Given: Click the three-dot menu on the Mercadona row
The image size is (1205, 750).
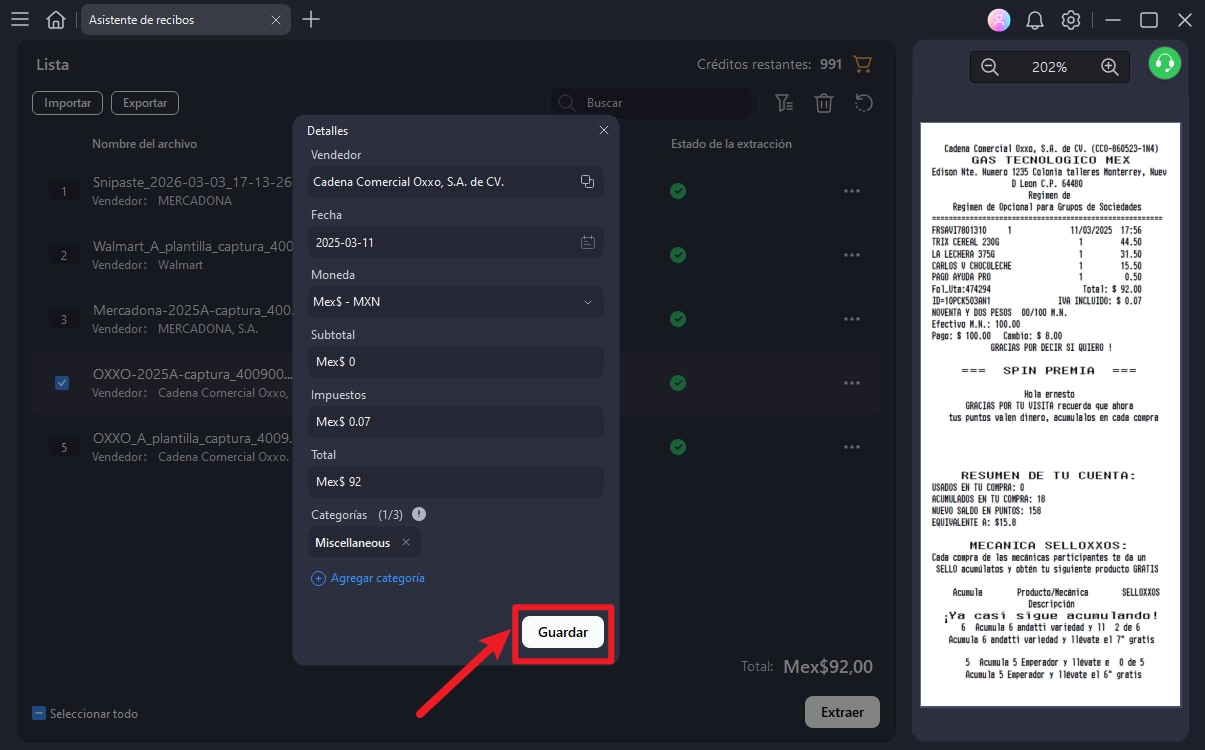Looking at the screenshot, I should coord(852,319).
